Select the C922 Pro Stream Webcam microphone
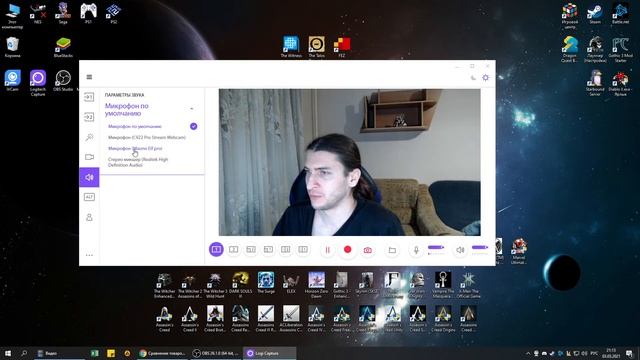640x360 pixels. pyautogui.click(x=147, y=138)
